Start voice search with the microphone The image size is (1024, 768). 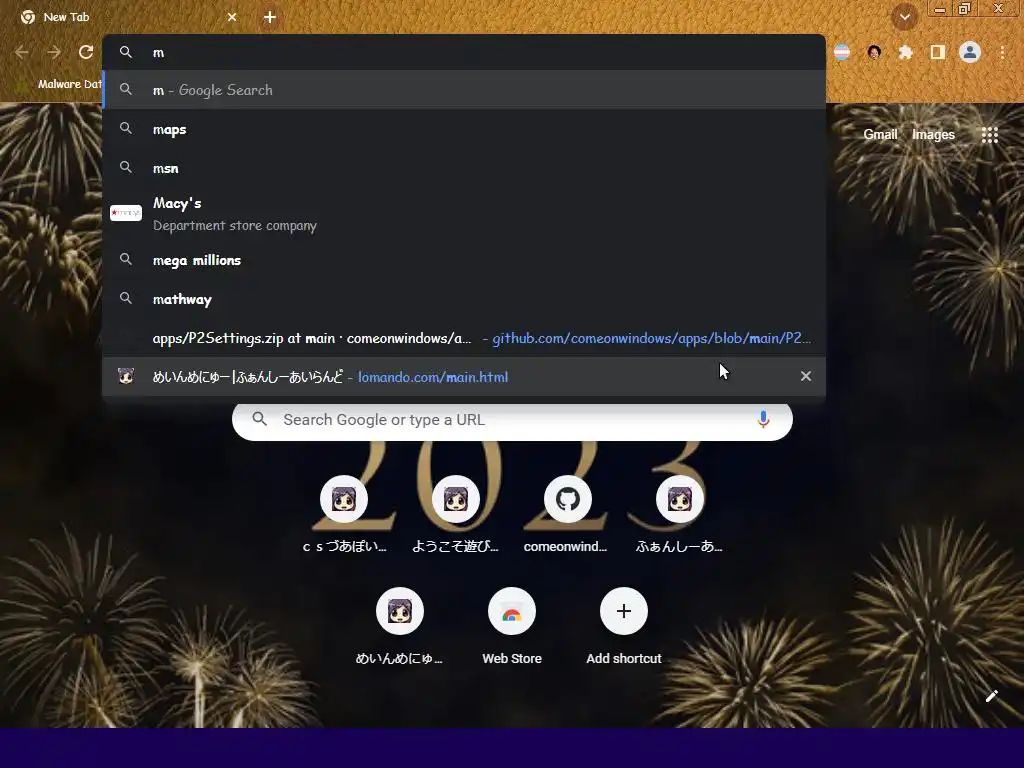[x=763, y=420]
